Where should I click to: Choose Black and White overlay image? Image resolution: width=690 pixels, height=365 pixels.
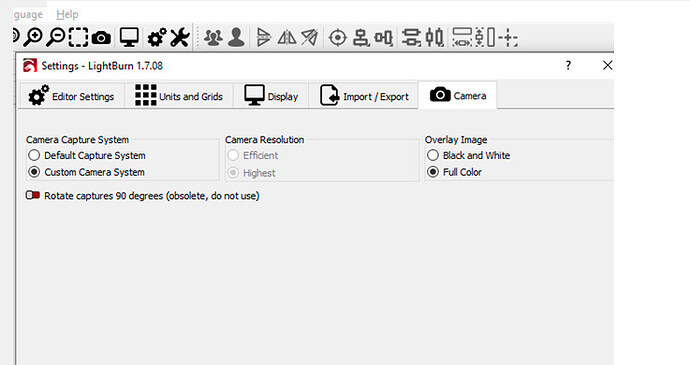coord(433,155)
